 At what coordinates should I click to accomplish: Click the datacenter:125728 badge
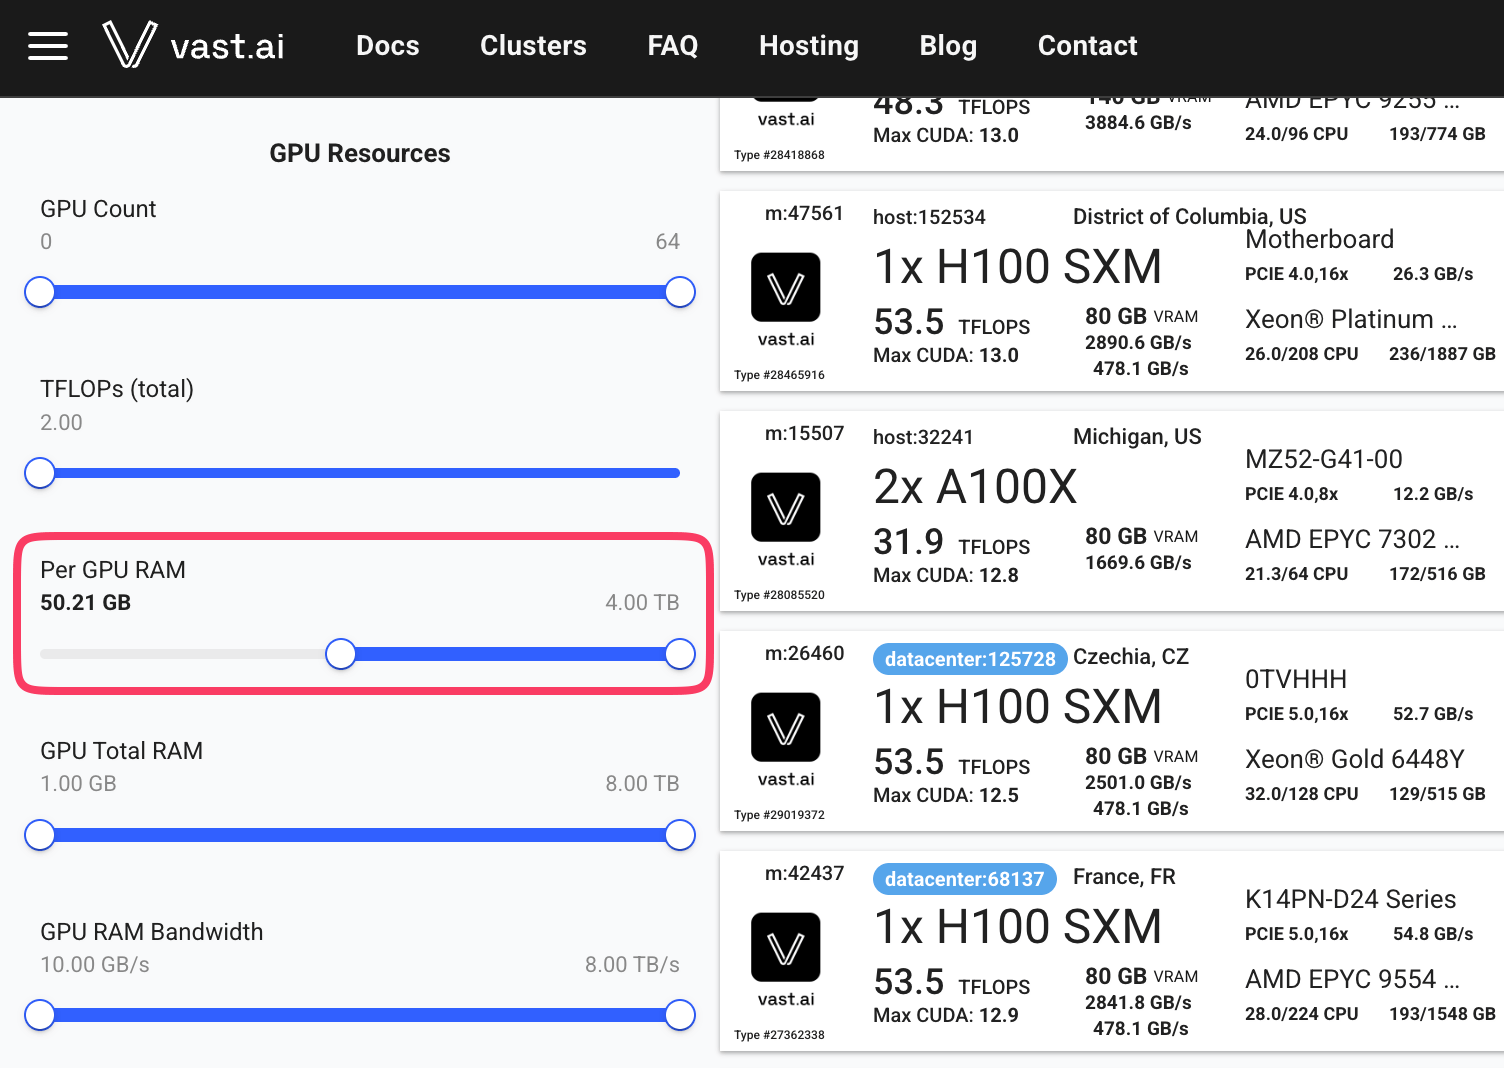tap(969, 659)
